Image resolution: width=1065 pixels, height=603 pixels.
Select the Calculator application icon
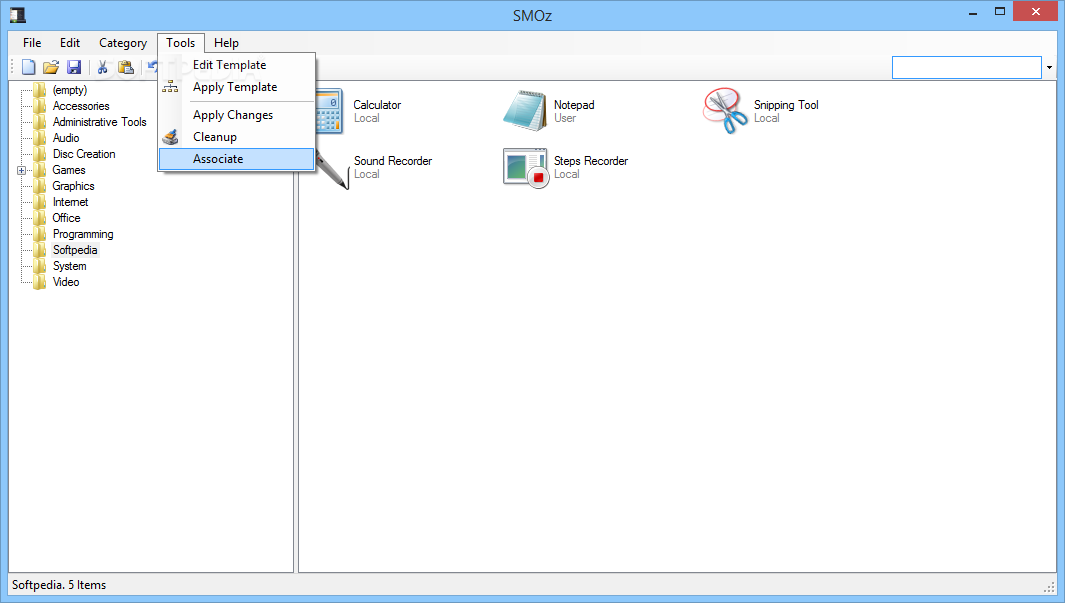click(329, 111)
